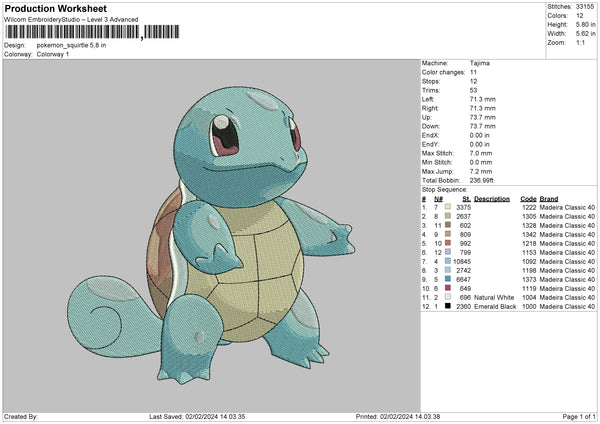600x424 pixels.
Task: Click the Max Jump value '7.2 mm'
Action: click(481, 171)
